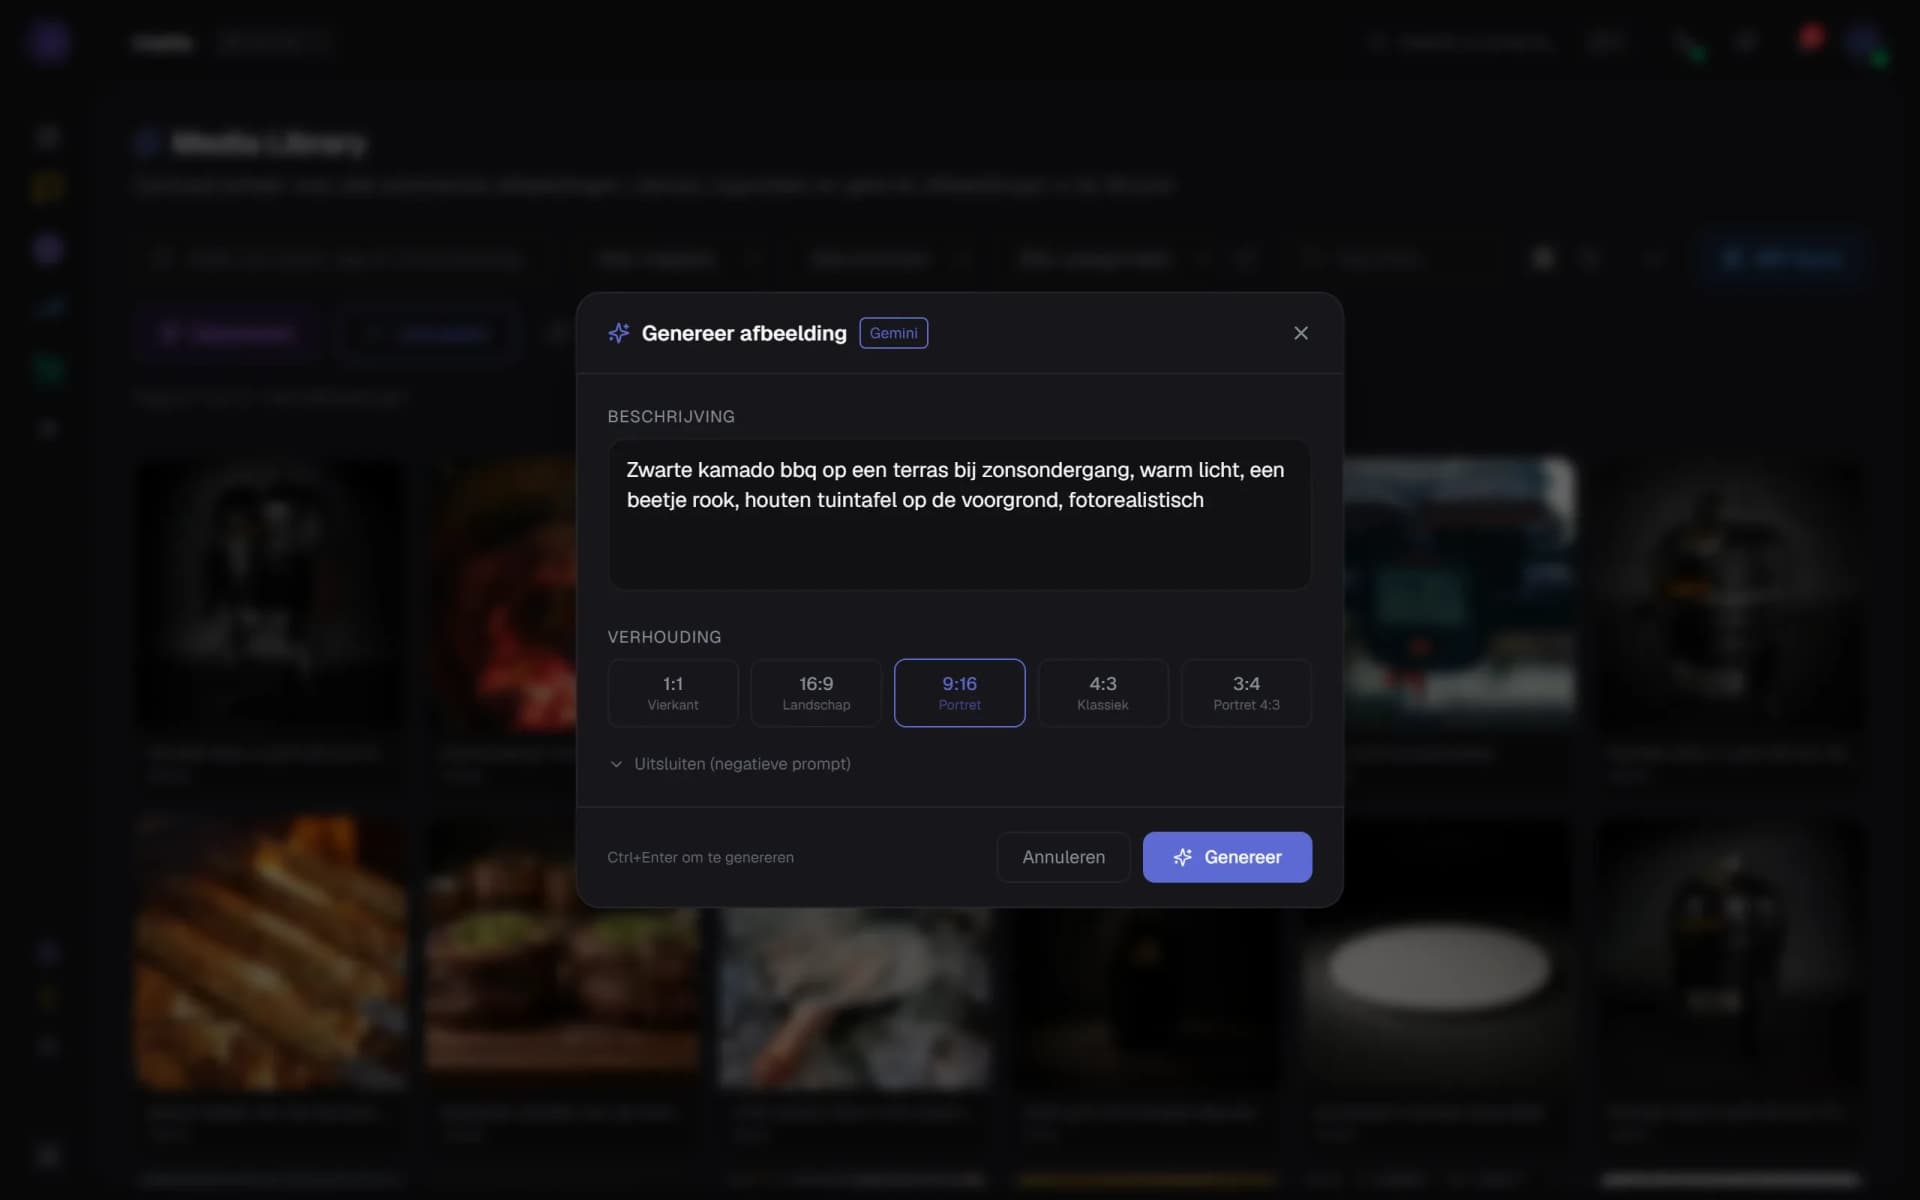Click Annuleren to cancel generation
Viewport: 1920px width, 1200px height.
[x=1063, y=857]
